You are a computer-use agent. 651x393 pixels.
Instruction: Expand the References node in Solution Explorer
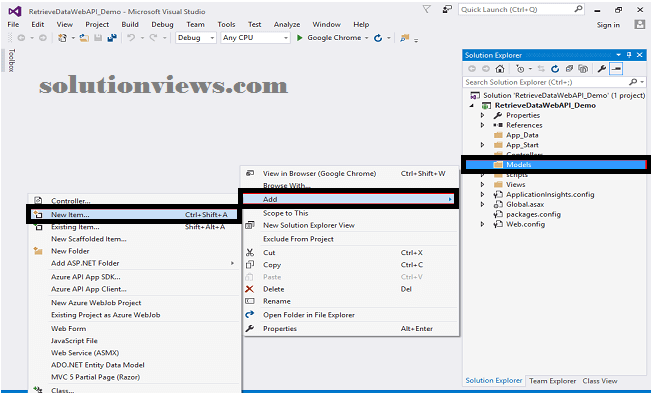(x=482, y=125)
